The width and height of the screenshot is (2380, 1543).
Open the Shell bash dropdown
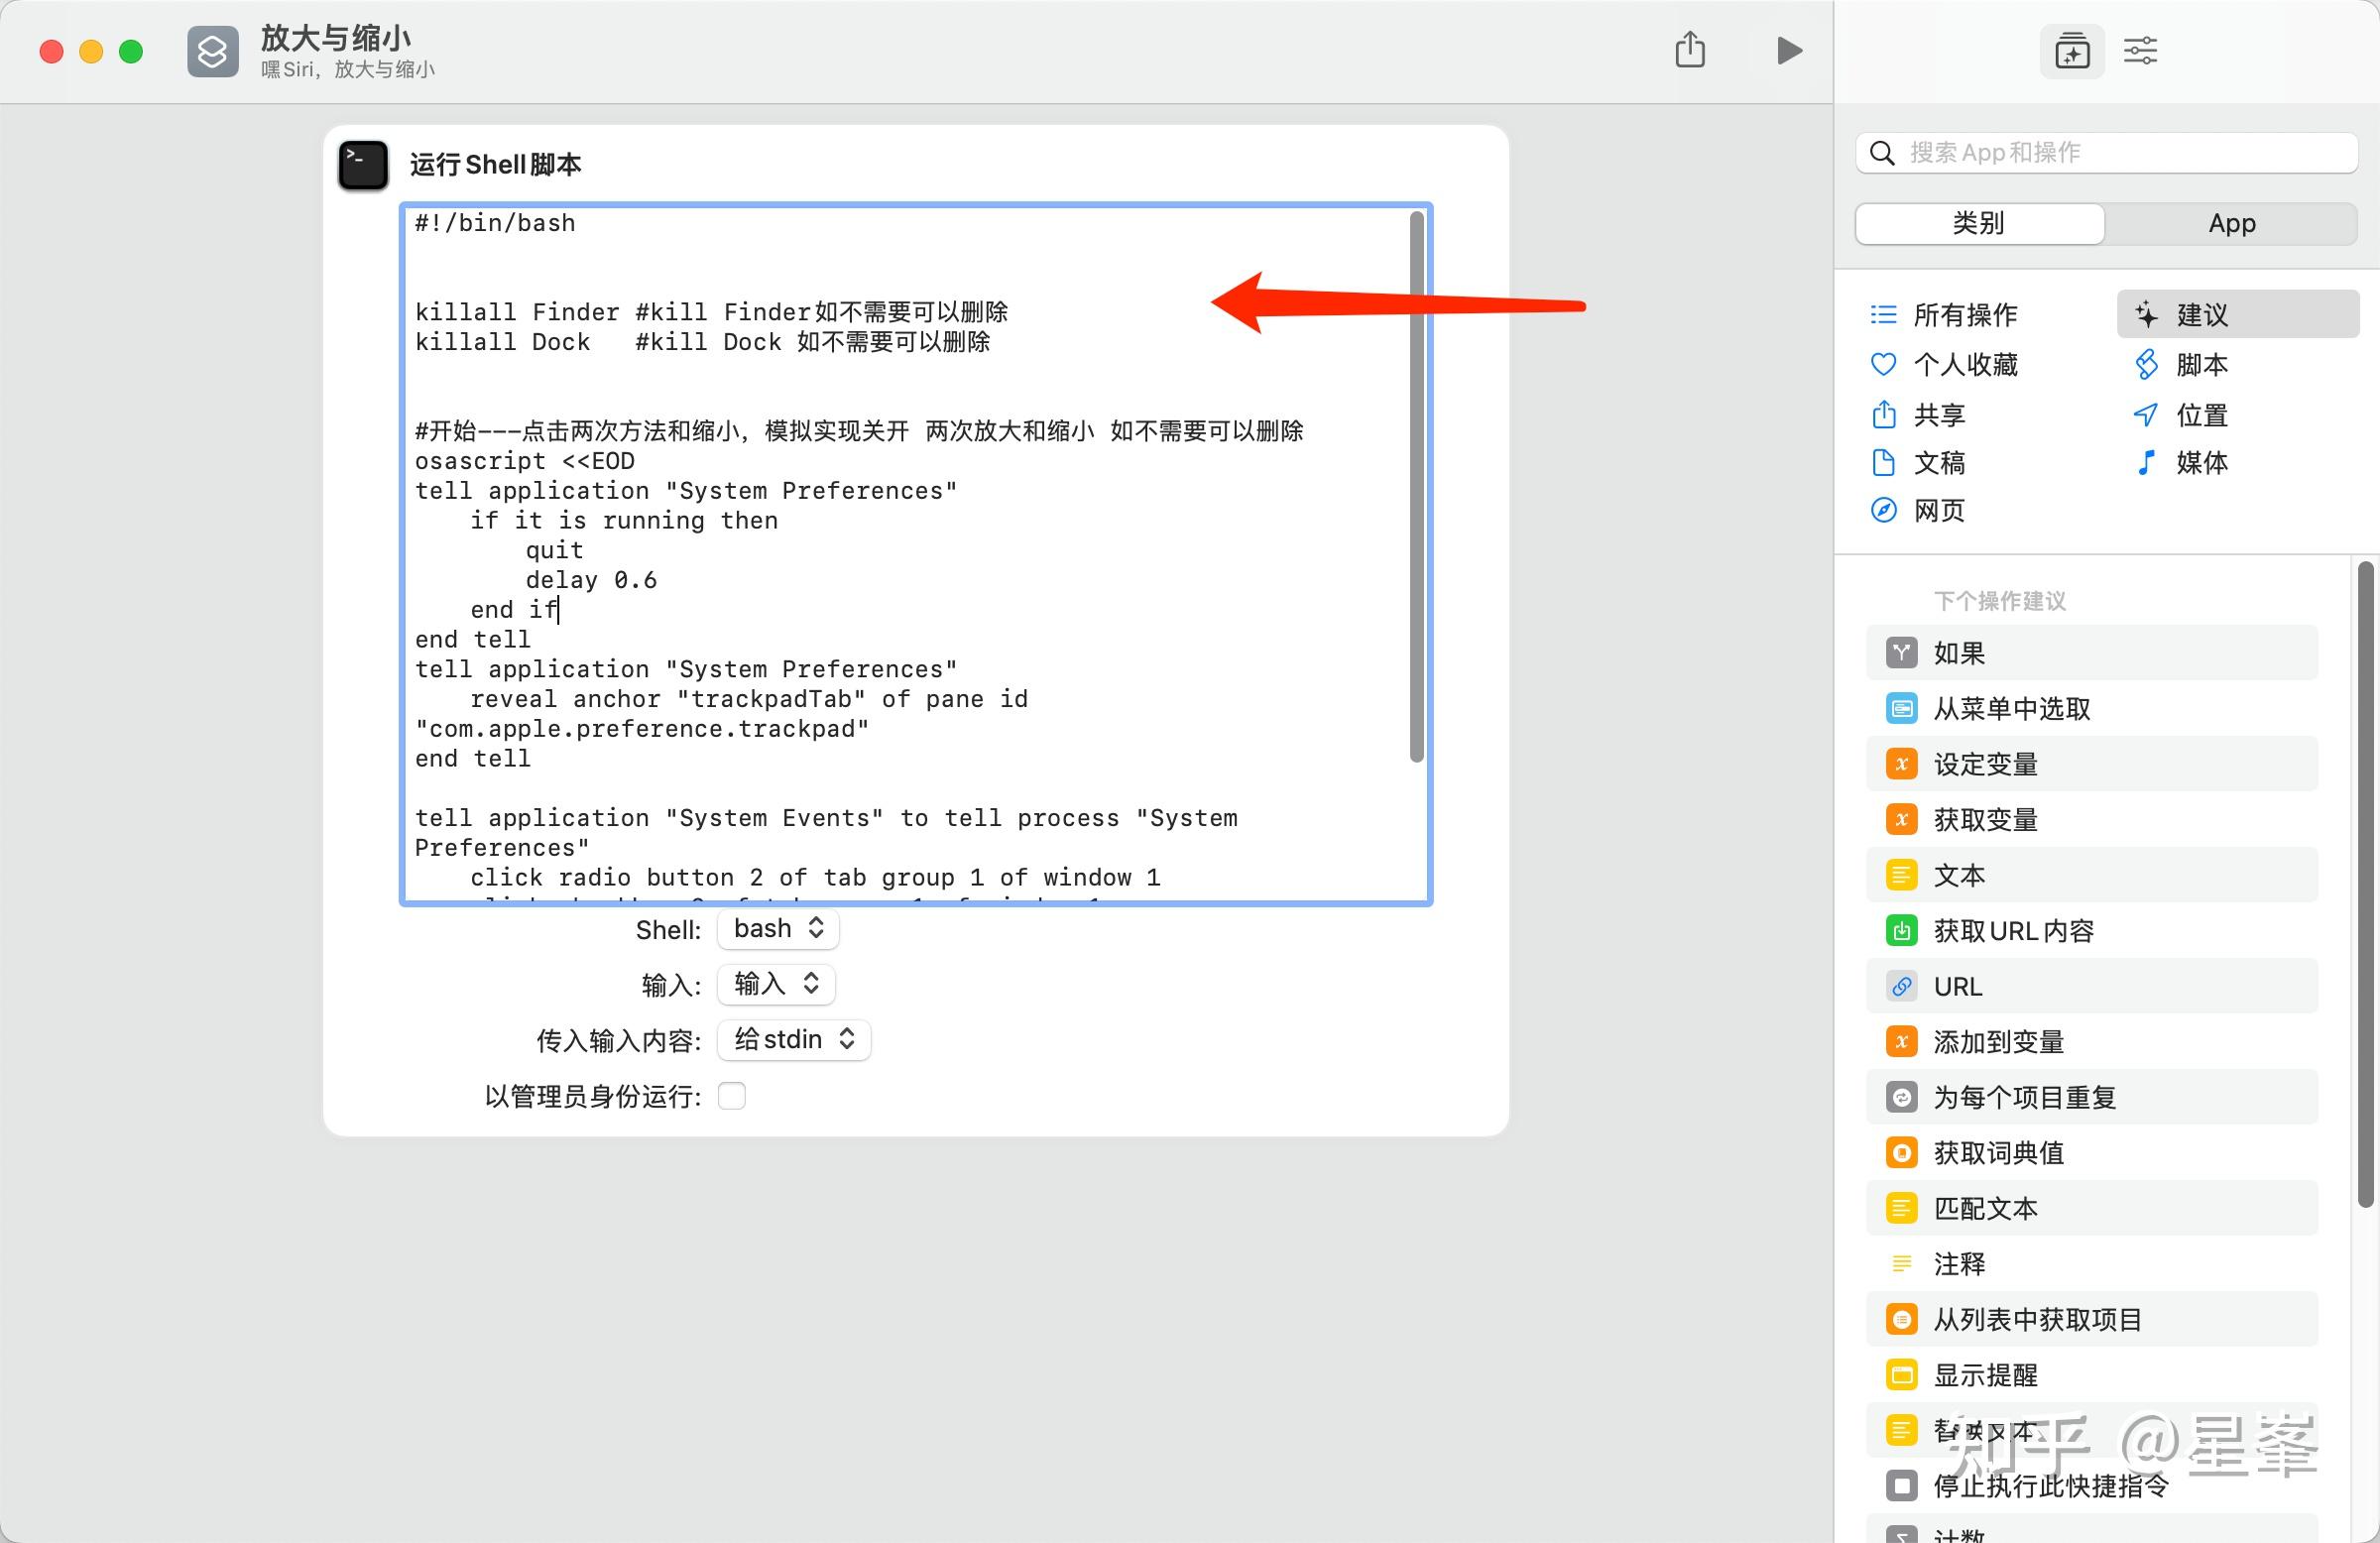click(x=778, y=929)
